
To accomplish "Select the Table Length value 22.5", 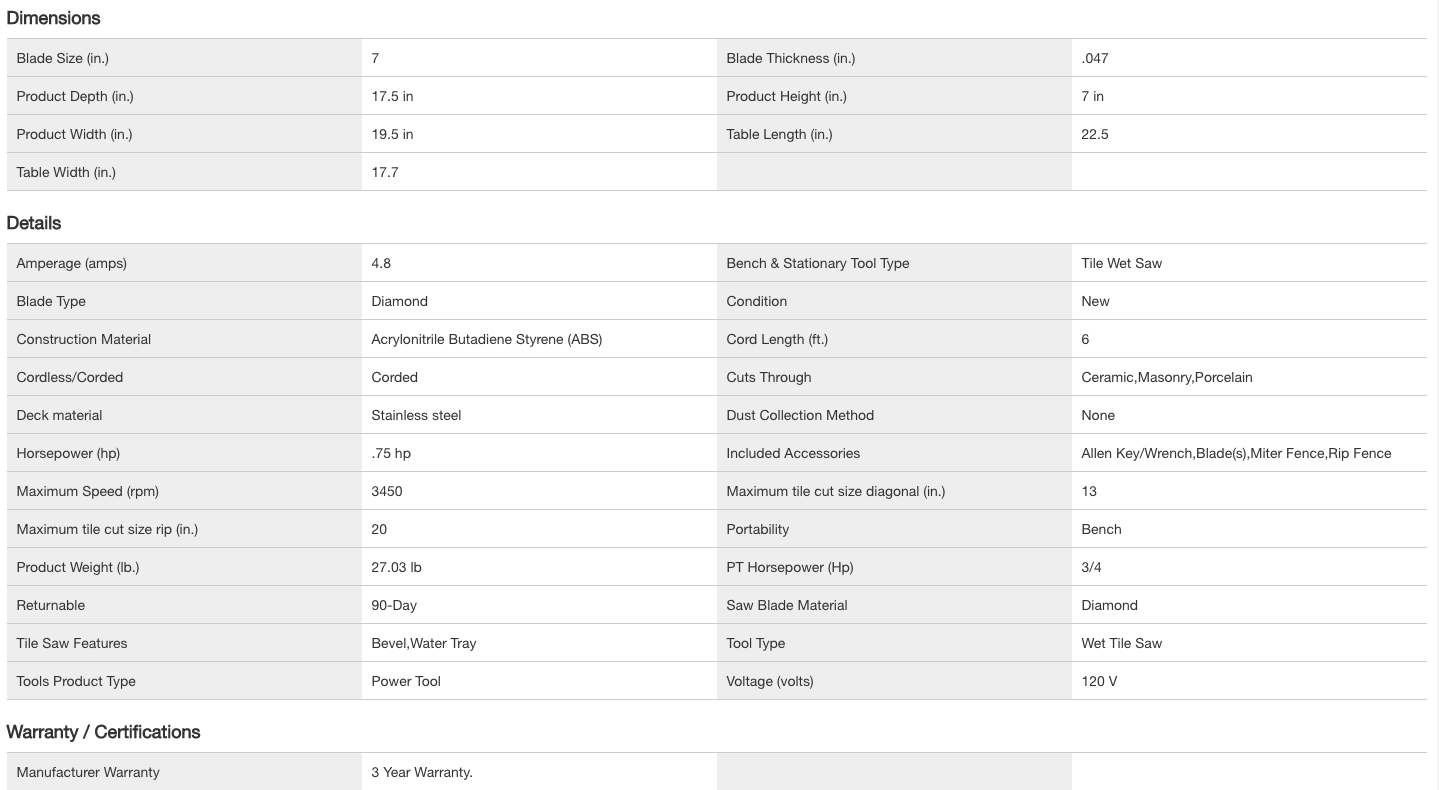I will point(1094,134).
